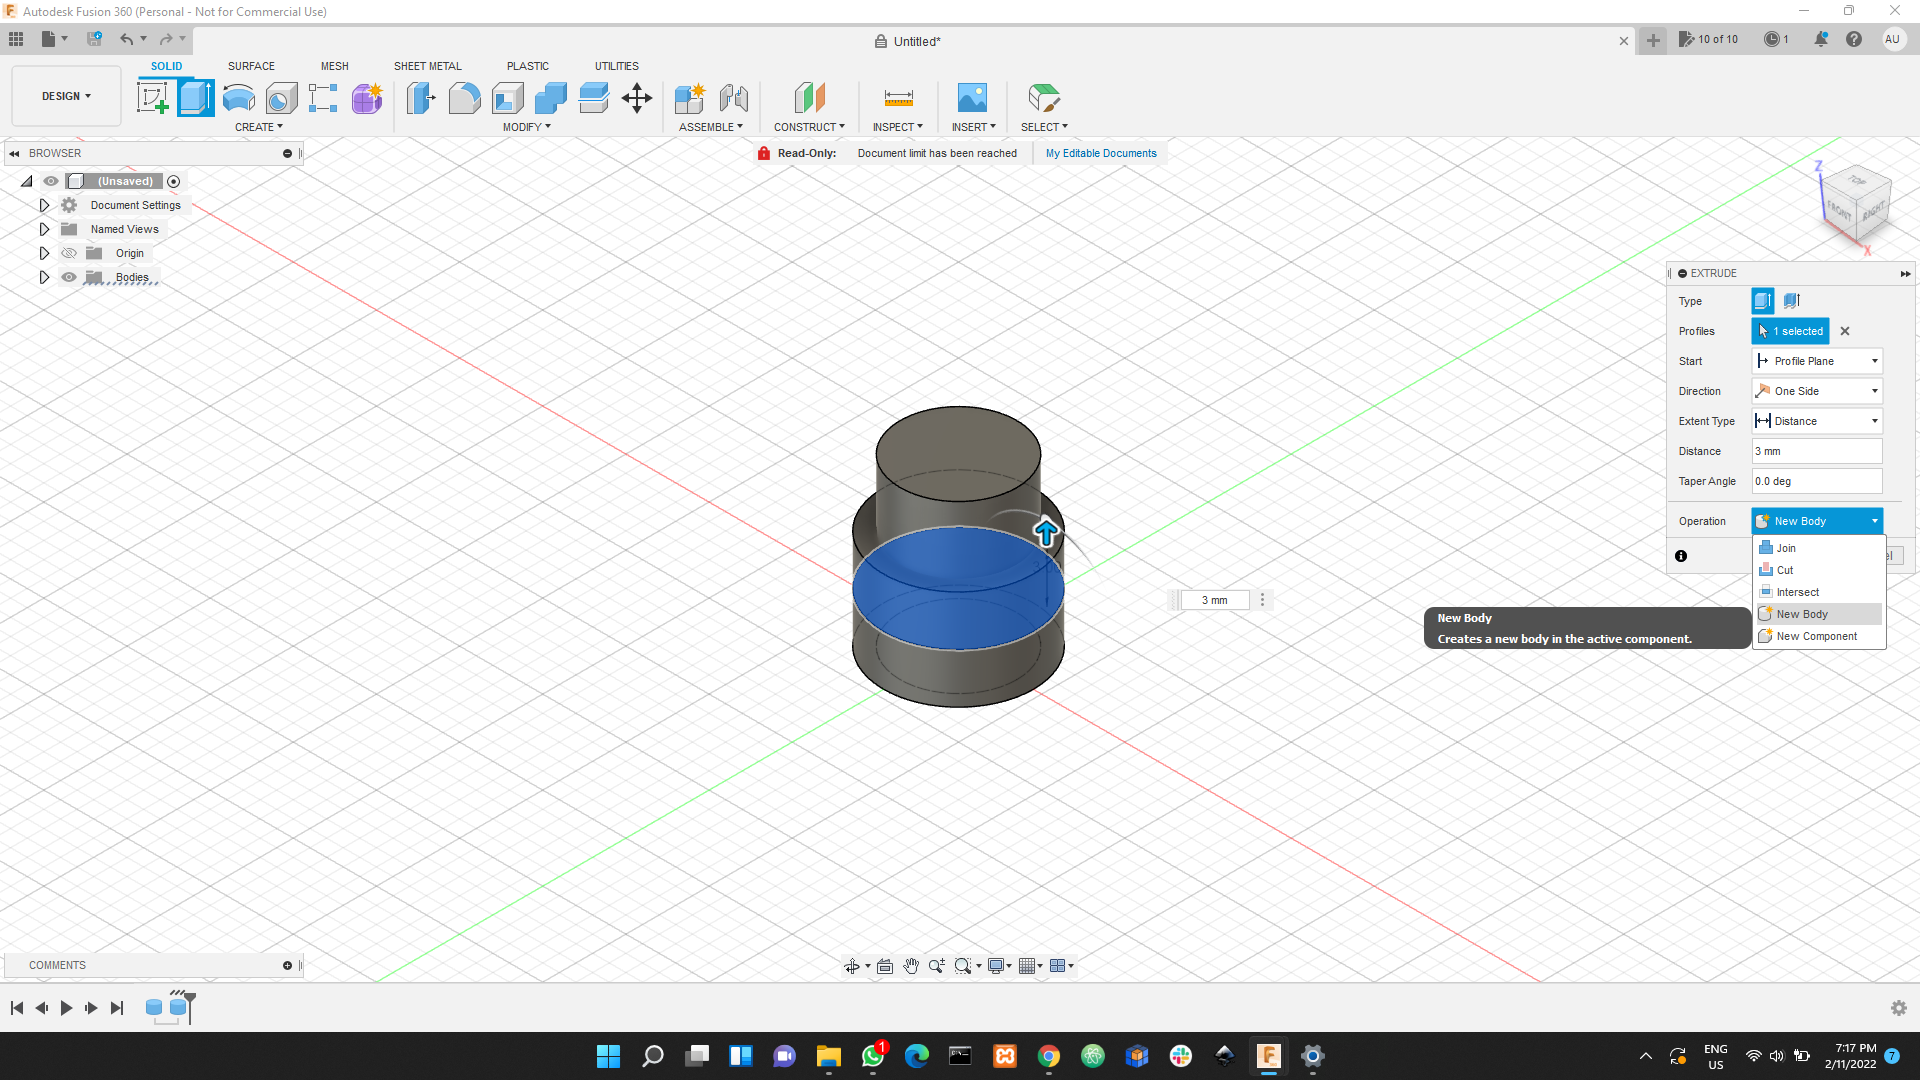Select the Move/Copy tool
Image resolution: width=1920 pixels, height=1080 pixels.
[x=636, y=97]
